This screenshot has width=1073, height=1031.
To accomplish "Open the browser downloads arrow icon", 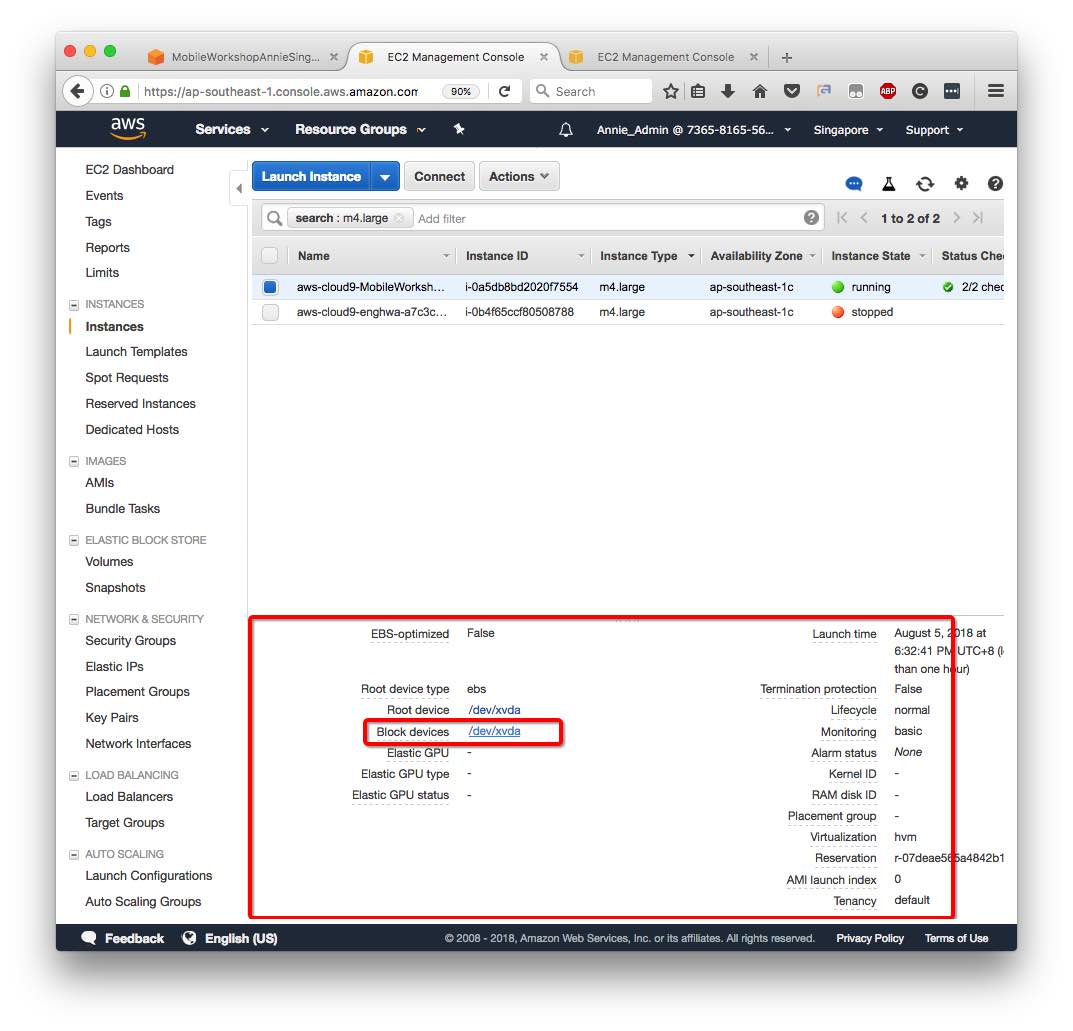I will 728,91.
